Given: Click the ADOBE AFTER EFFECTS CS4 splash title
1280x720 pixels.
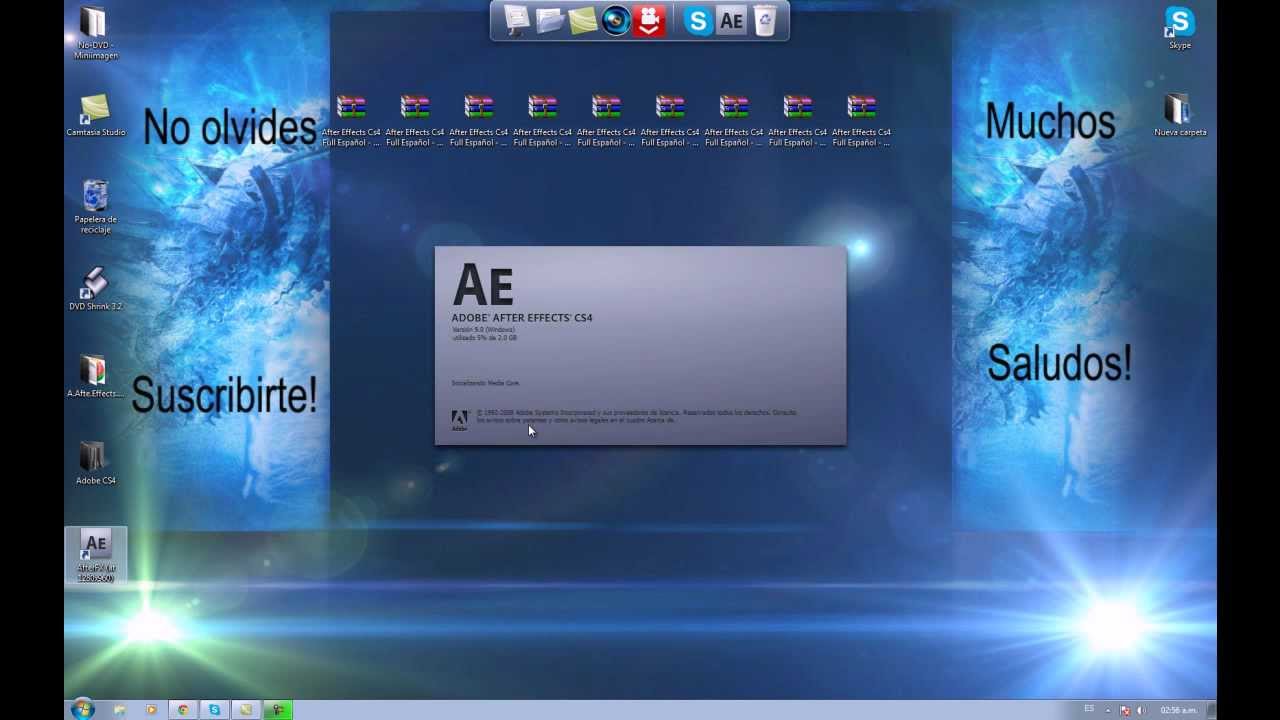Looking at the screenshot, I should (522, 318).
